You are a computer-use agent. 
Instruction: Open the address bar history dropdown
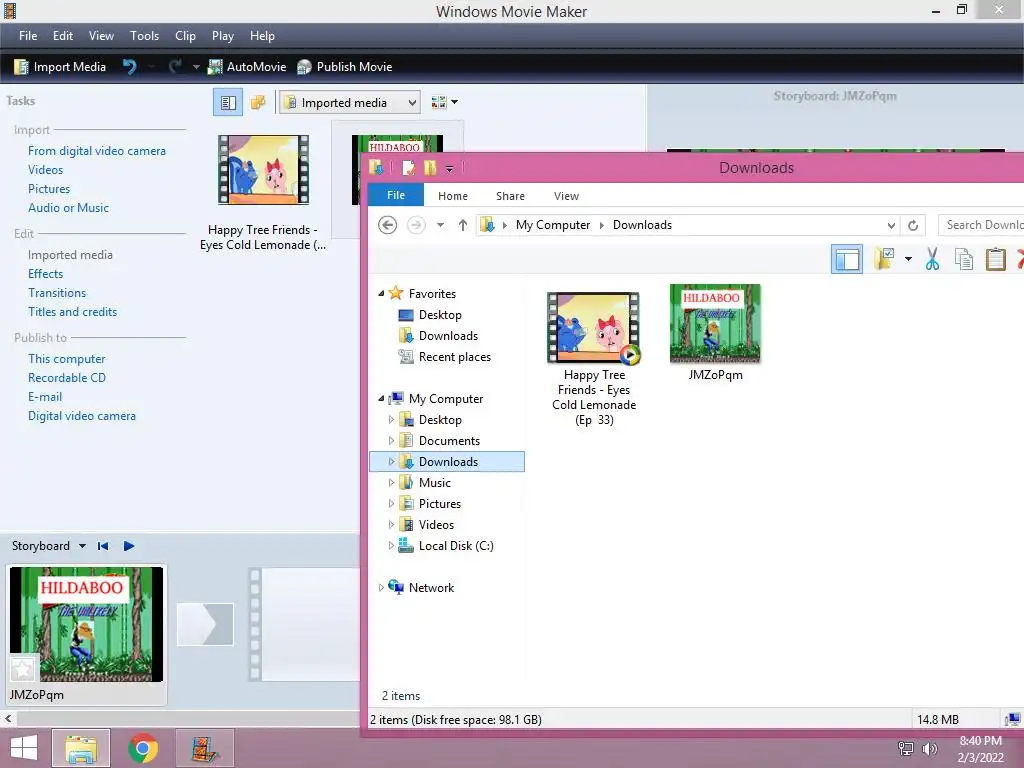(891, 225)
